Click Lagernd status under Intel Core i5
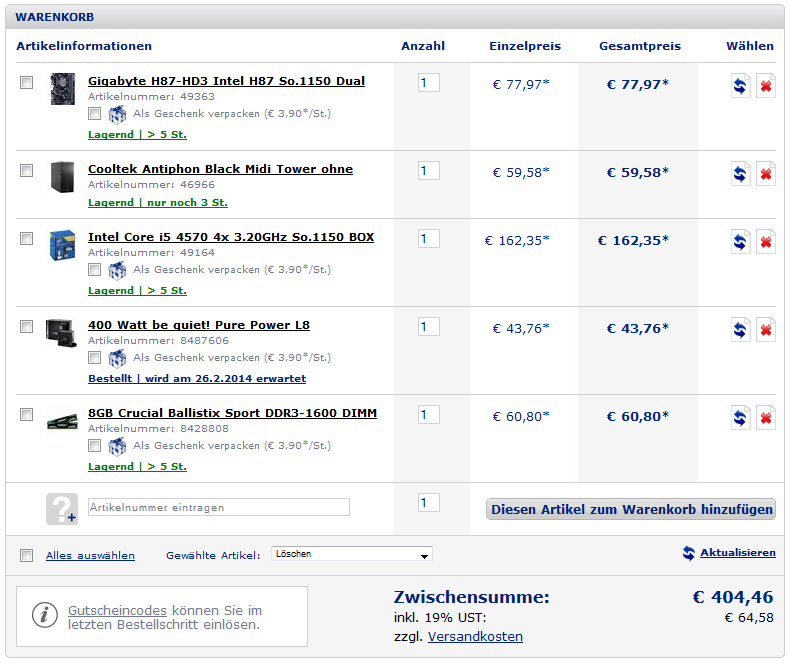The image size is (789, 664). (137, 291)
